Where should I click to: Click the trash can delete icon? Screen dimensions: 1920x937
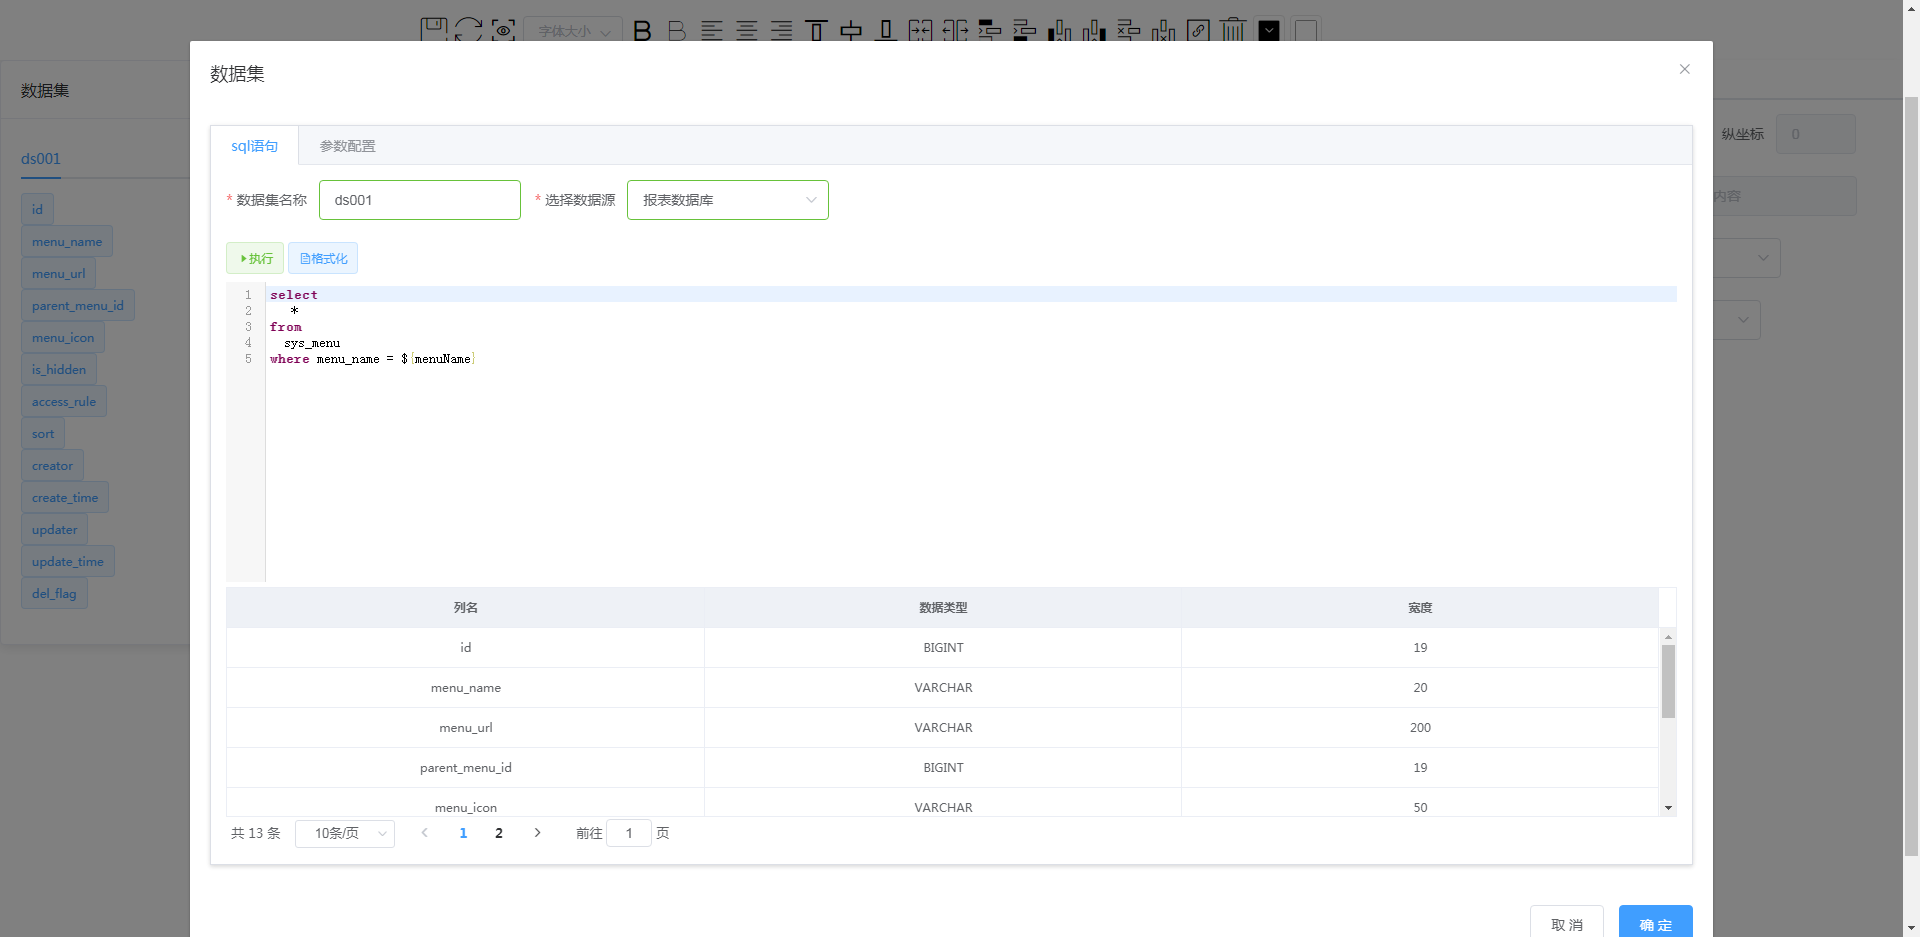1233,30
